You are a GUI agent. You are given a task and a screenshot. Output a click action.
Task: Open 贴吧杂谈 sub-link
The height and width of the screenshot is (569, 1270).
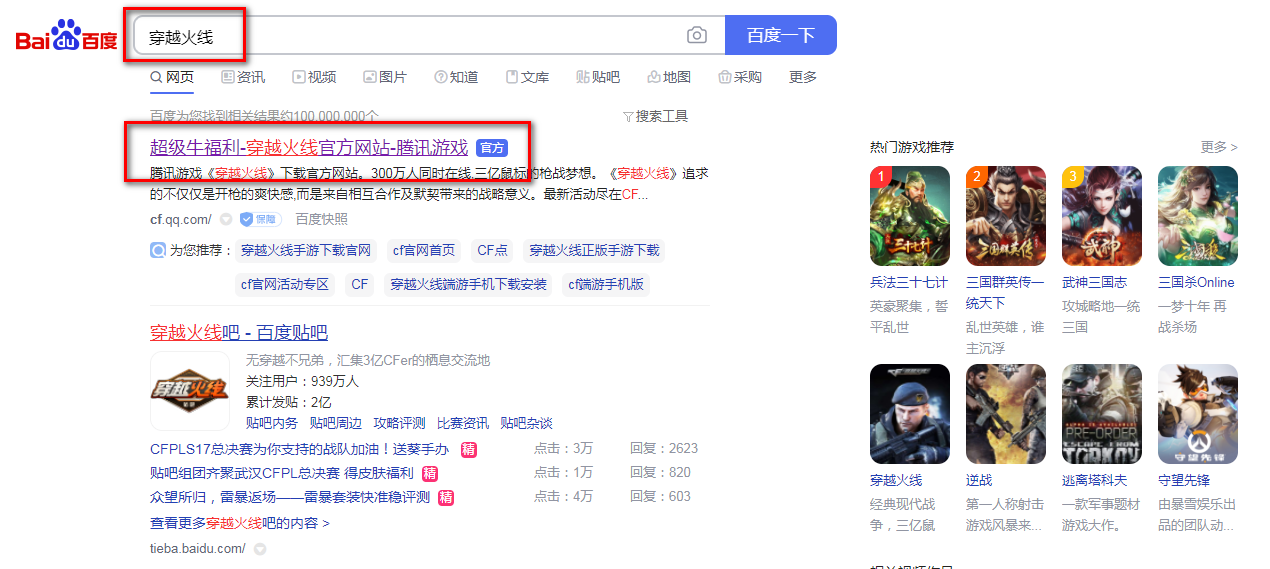tap(526, 423)
